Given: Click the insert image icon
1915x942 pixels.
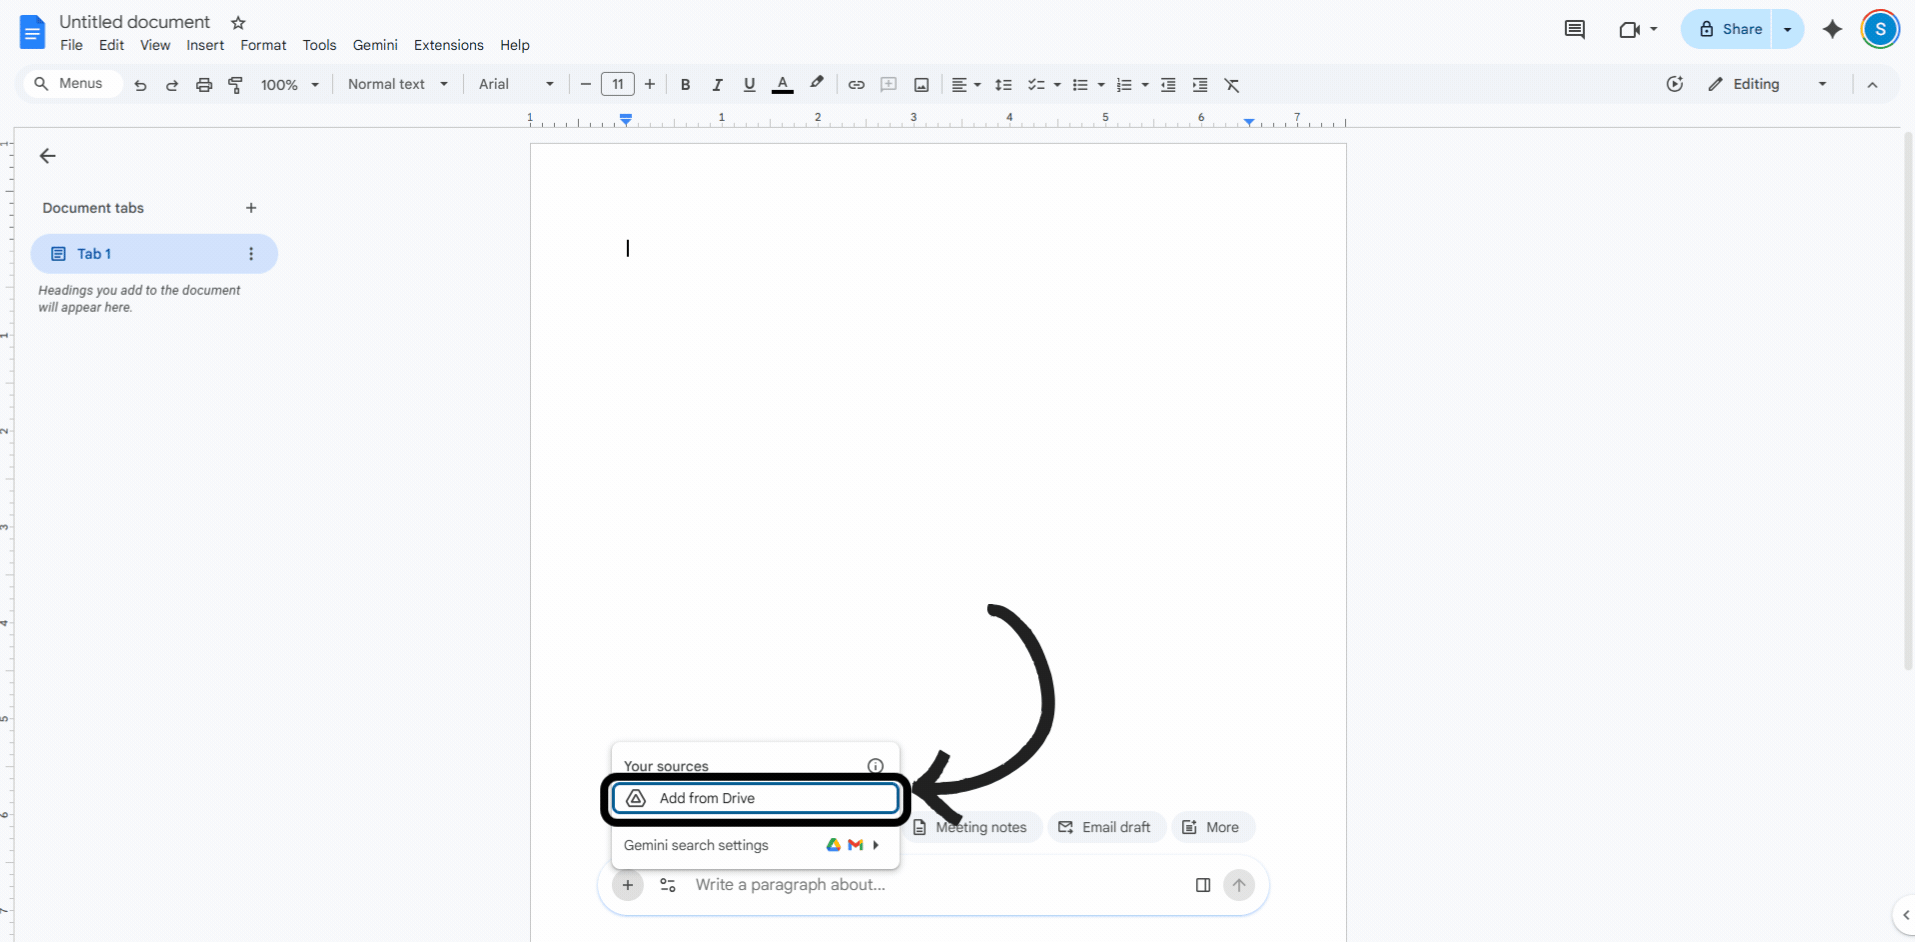Looking at the screenshot, I should click(x=921, y=85).
